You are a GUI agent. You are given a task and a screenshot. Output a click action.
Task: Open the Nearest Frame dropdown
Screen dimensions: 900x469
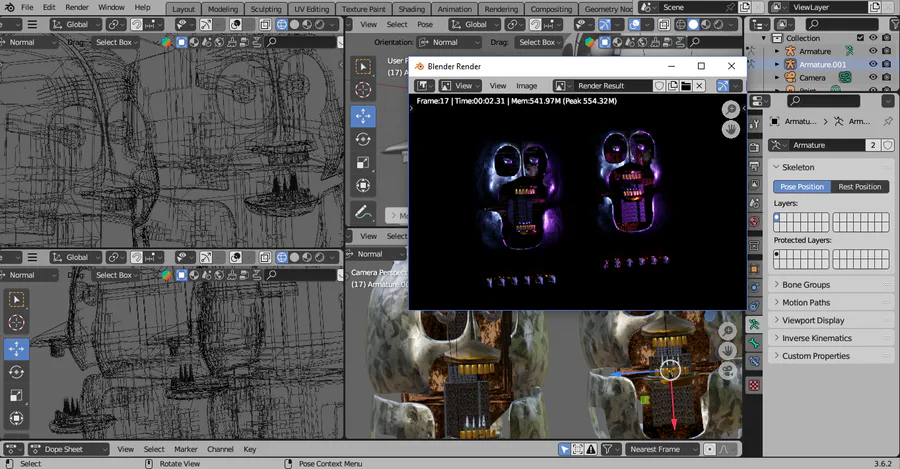coord(662,449)
